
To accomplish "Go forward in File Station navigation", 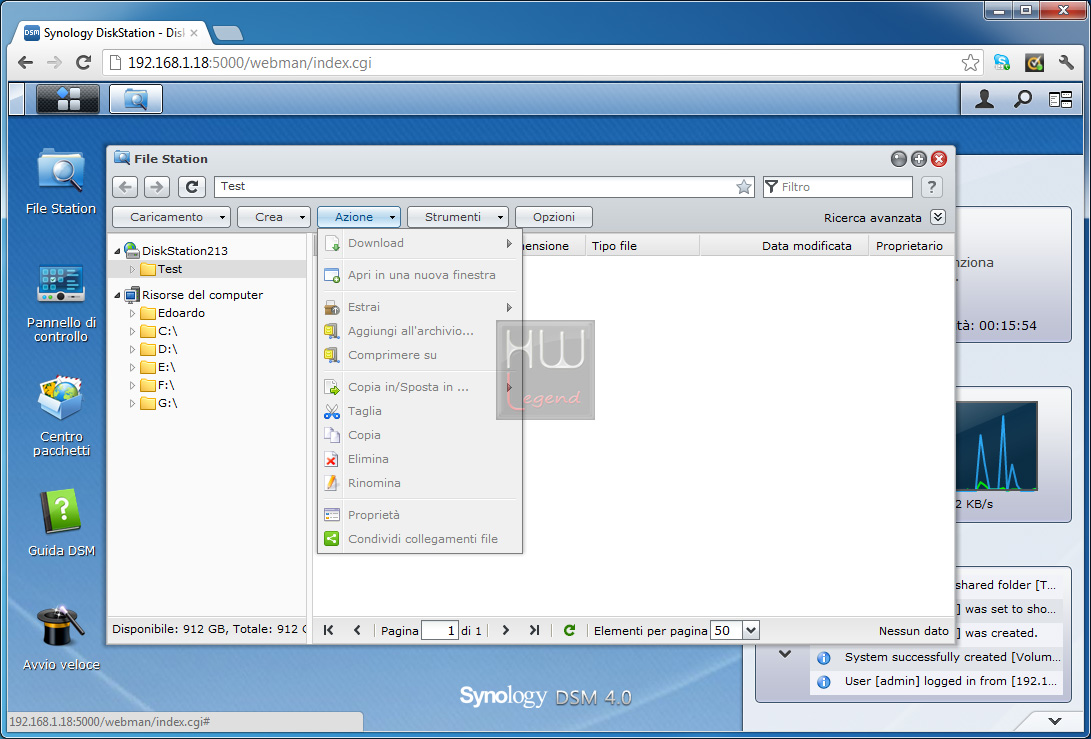I will pyautogui.click(x=157, y=186).
